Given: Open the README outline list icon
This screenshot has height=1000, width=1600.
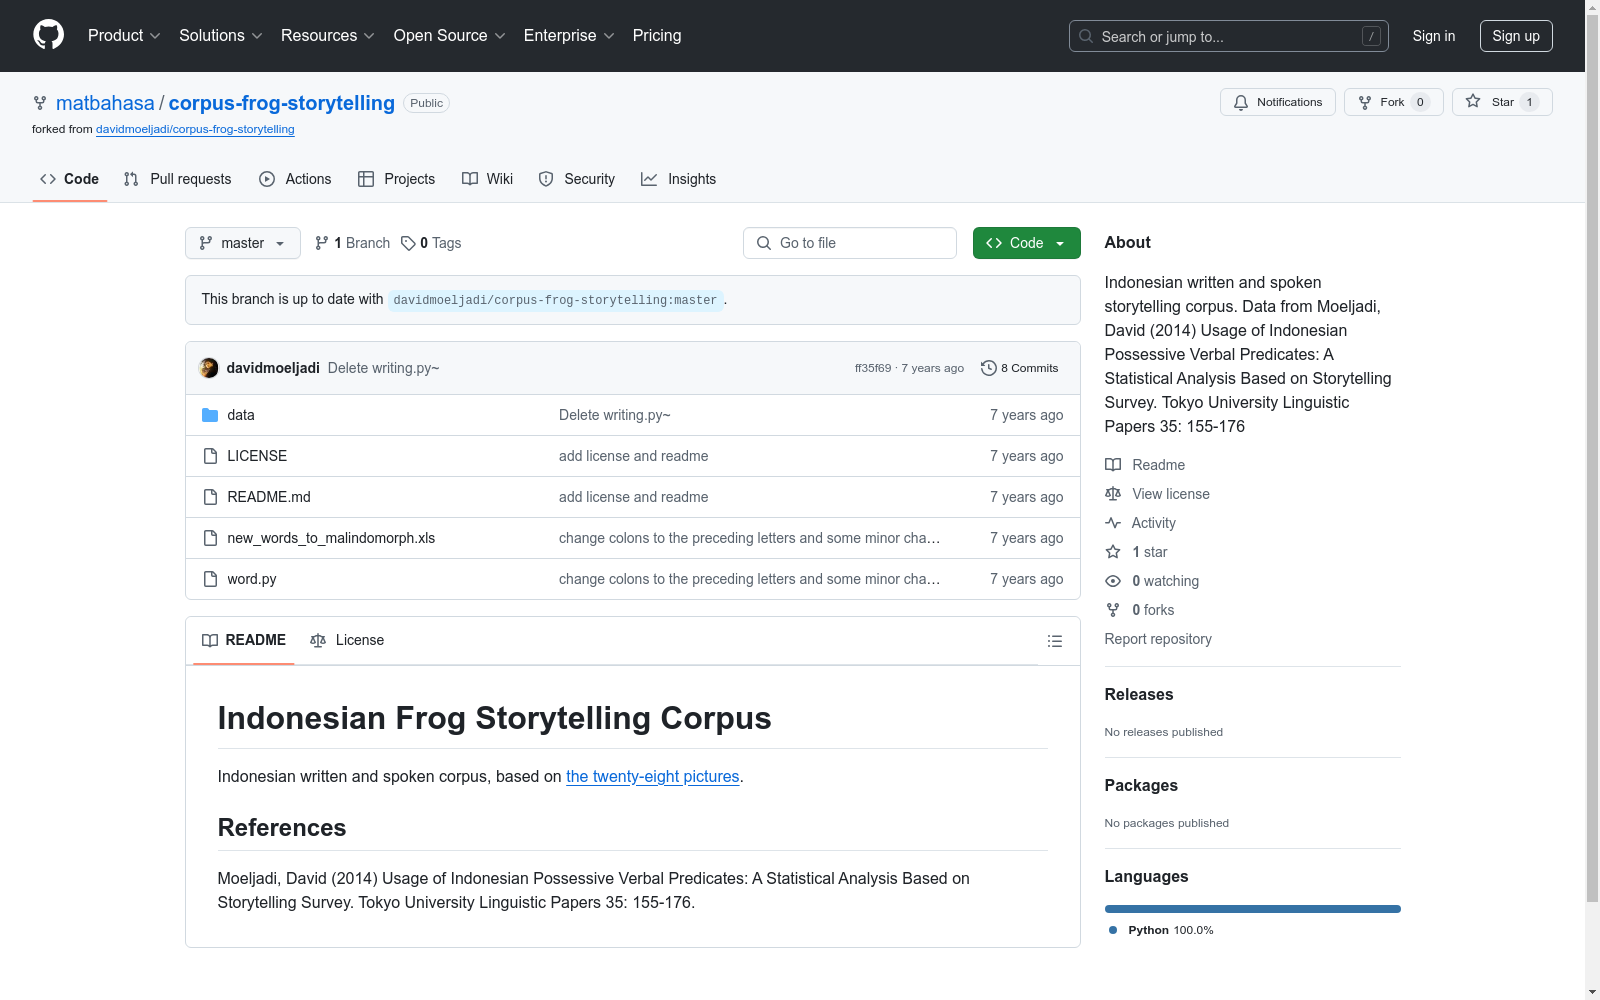Looking at the screenshot, I should tap(1055, 641).
